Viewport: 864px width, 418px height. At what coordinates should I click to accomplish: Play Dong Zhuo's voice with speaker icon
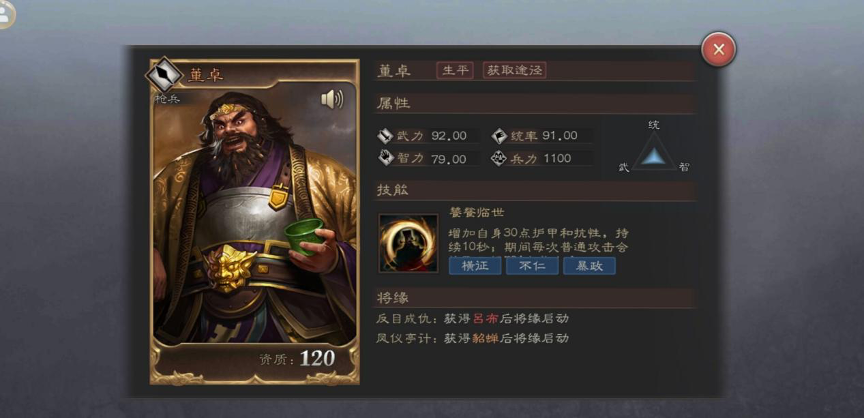coord(332,100)
